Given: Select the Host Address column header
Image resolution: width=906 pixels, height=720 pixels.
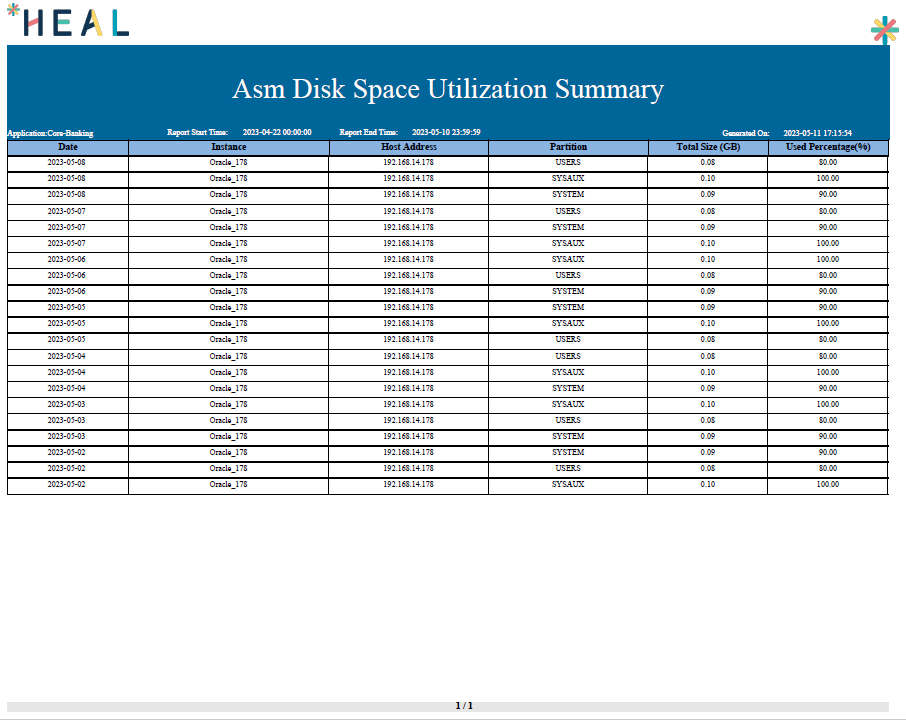Looking at the screenshot, I should click(x=408, y=147).
